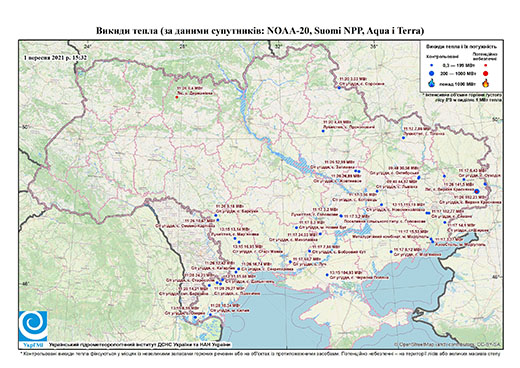Click the small red dot legend symbol
This screenshot has height=368, width=520.
click(486, 65)
